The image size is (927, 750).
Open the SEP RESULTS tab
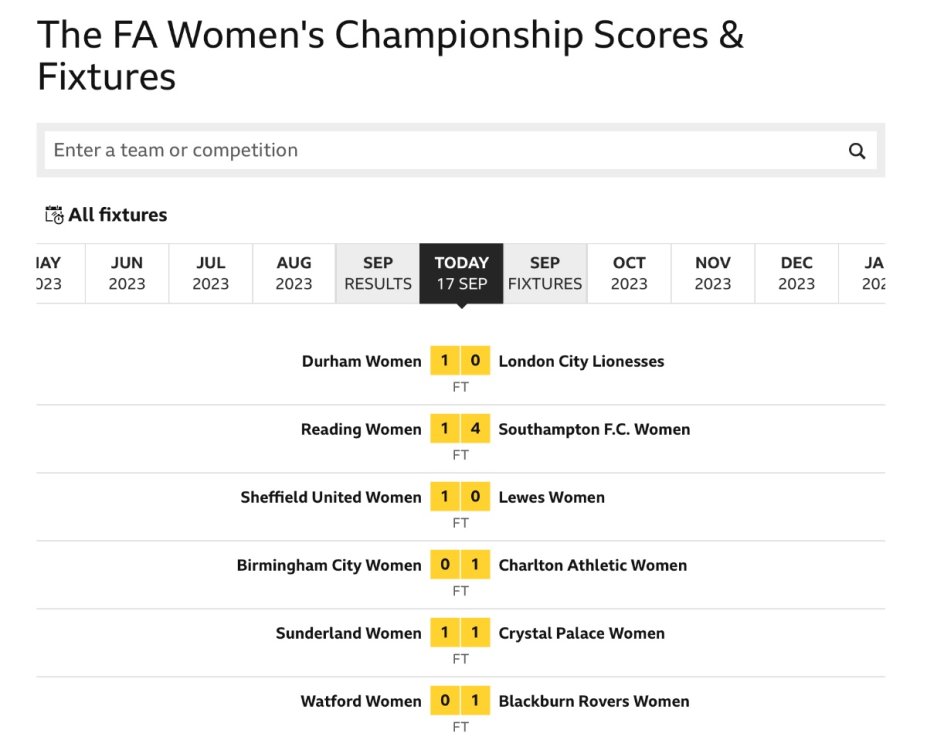tap(378, 273)
